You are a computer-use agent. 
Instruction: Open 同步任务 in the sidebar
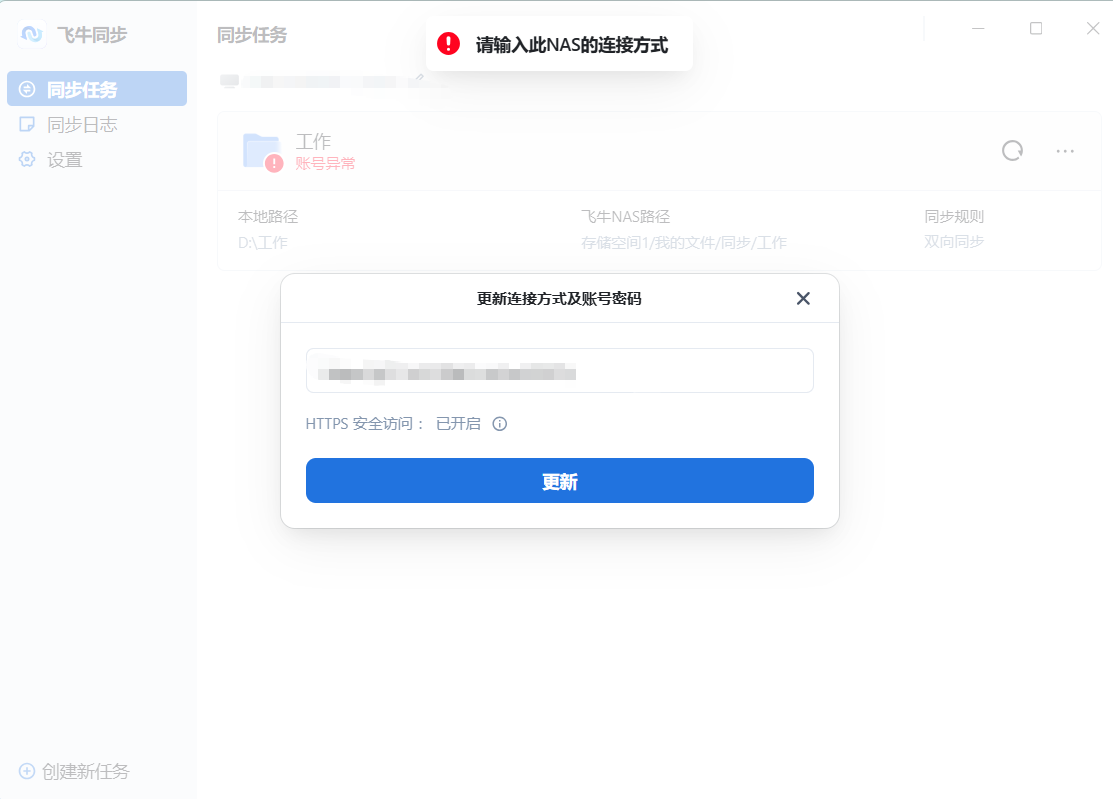[x=97, y=89]
